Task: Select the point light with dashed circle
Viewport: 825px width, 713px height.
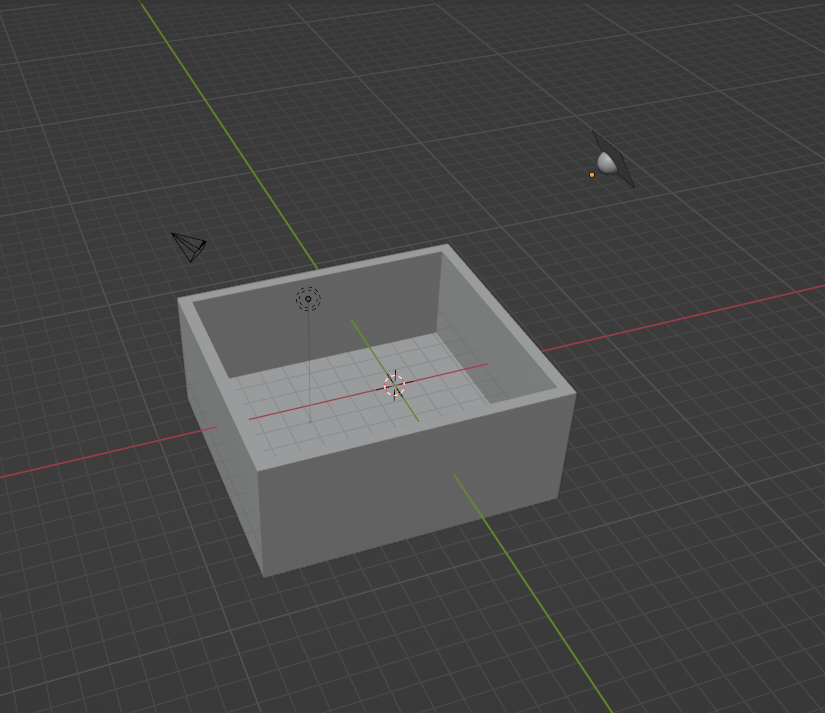Action: [308, 299]
